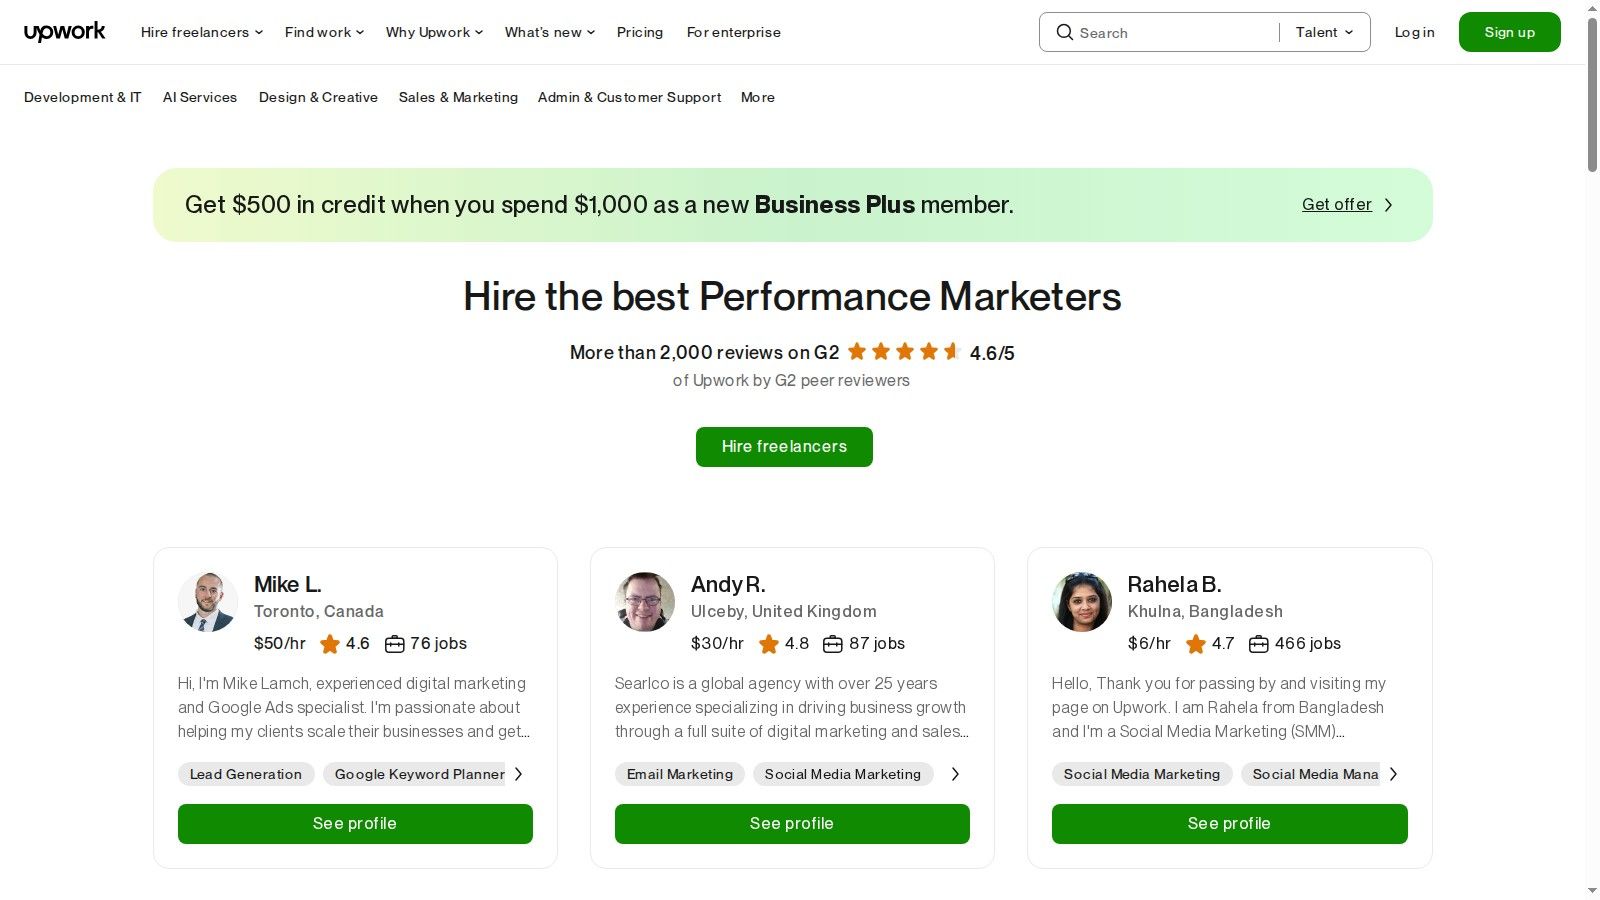Open the Talent dropdown
The width and height of the screenshot is (1600, 900).
tap(1324, 32)
